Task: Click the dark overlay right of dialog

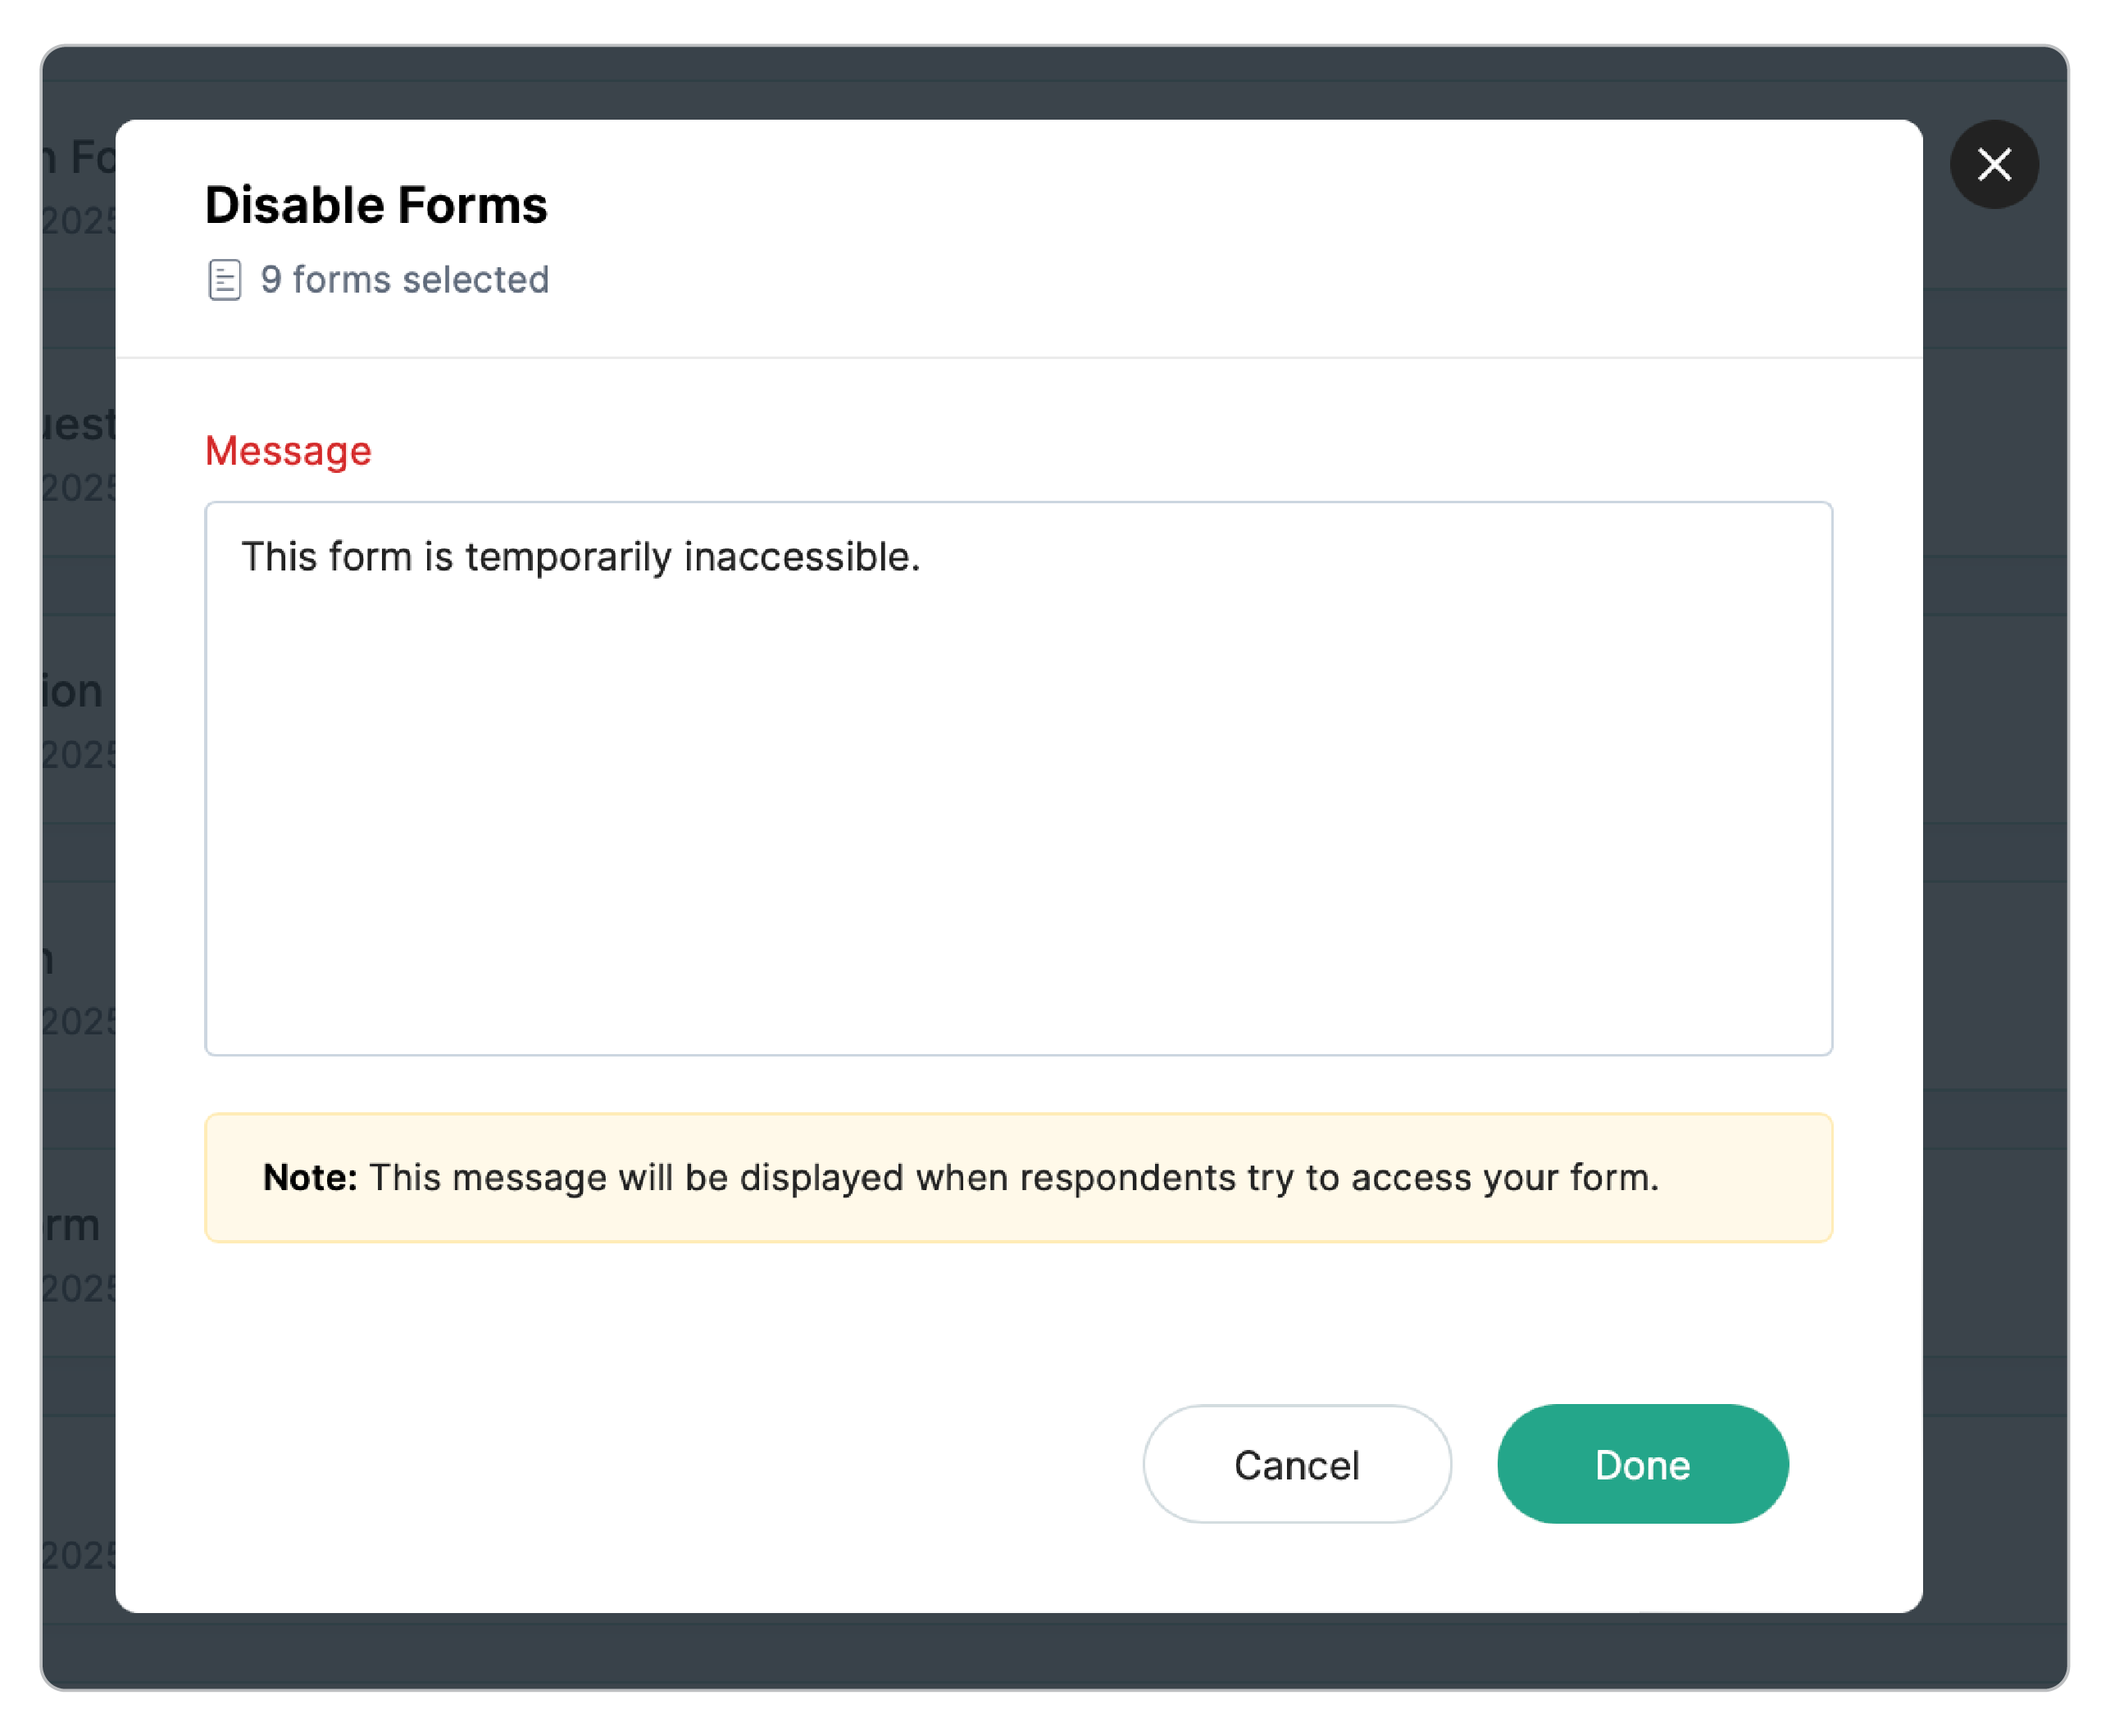Action: pos(1995,900)
